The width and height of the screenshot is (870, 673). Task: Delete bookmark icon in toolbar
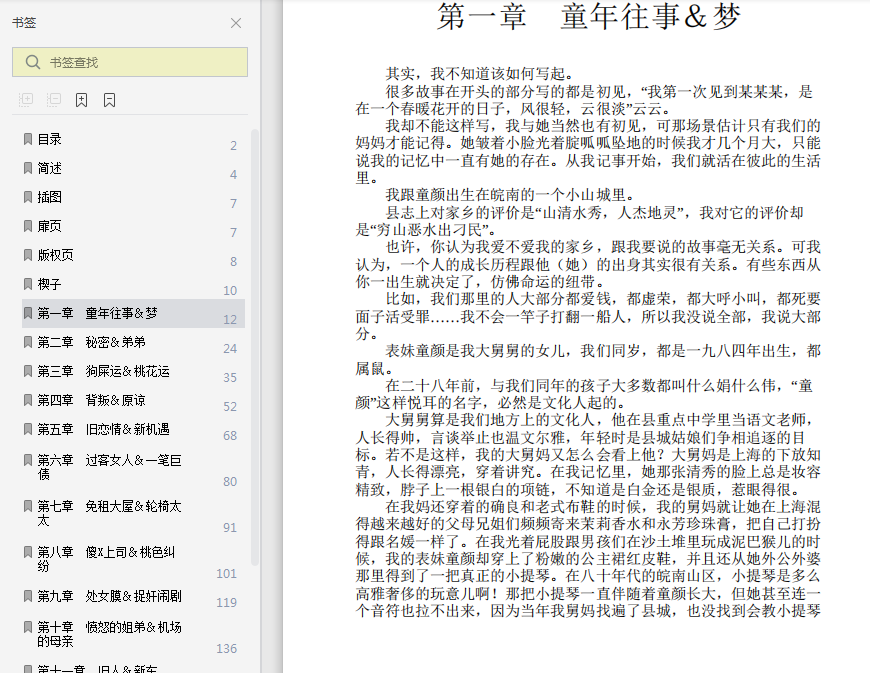[110, 100]
